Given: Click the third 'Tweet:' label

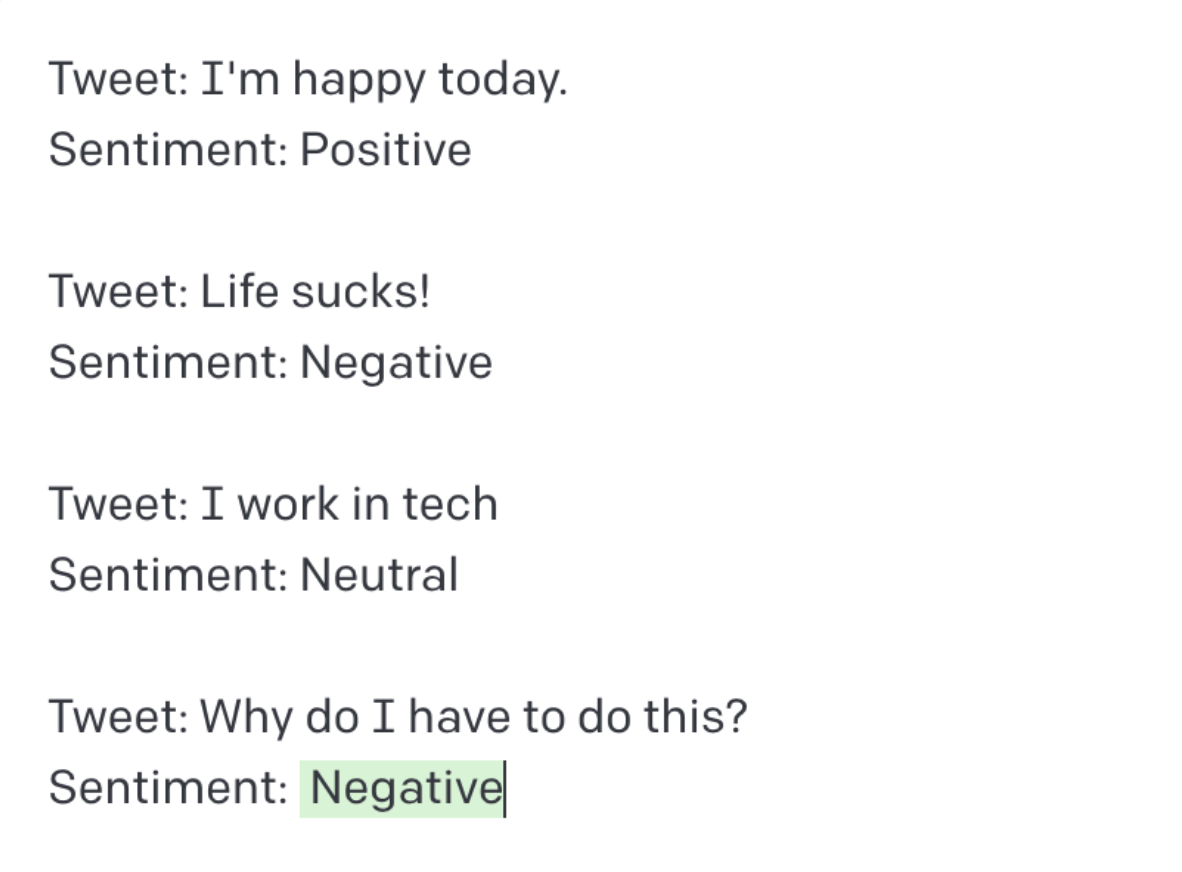Looking at the screenshot, I should [118, 503].
